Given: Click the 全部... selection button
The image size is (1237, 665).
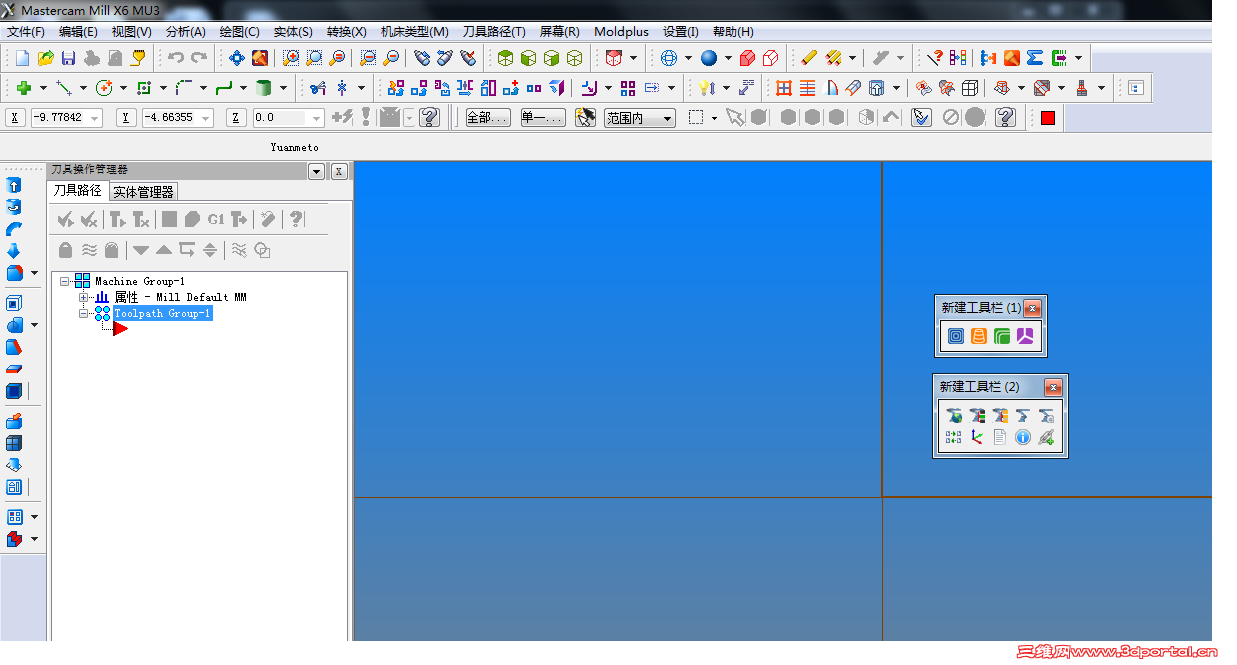Looking at the screenshot, I should pos(488,118).
